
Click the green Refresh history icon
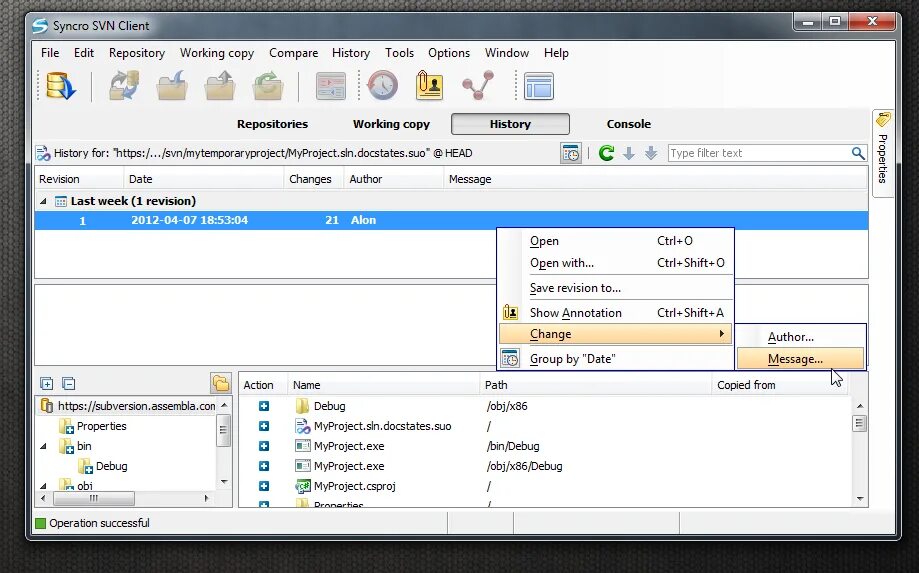click(x=606, y=154)
